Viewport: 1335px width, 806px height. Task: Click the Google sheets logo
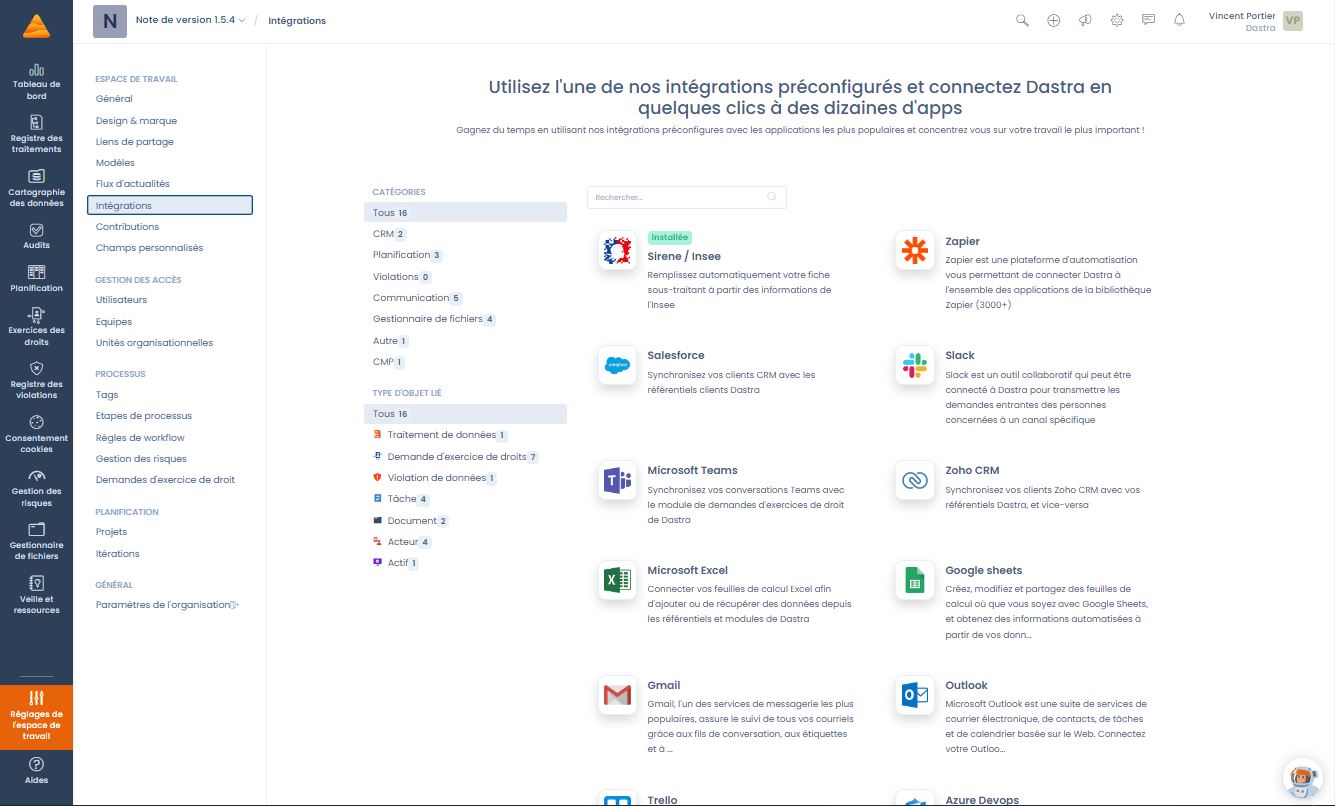(x=914, y=581)
